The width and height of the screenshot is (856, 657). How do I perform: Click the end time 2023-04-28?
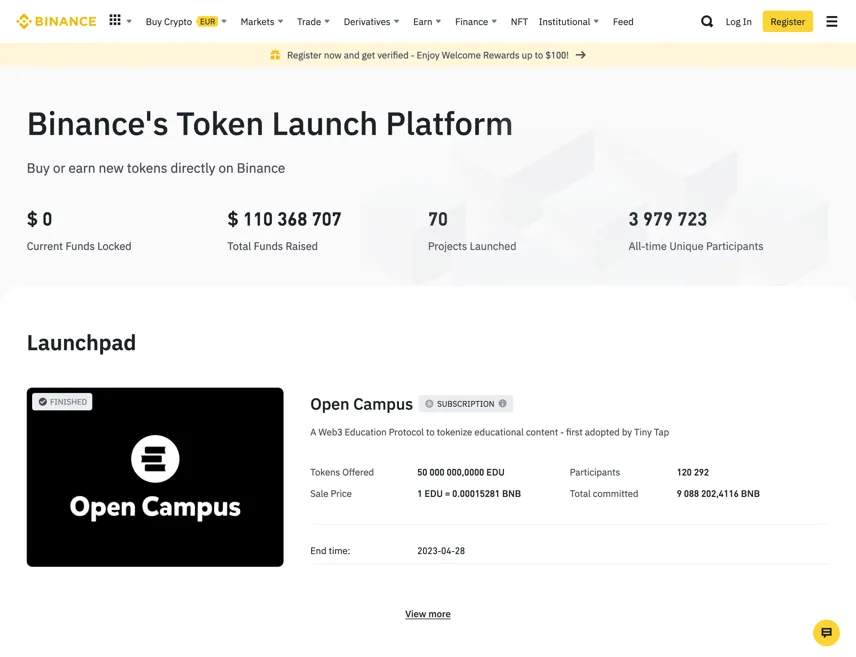pyautogui.click(x=441, y=551)
